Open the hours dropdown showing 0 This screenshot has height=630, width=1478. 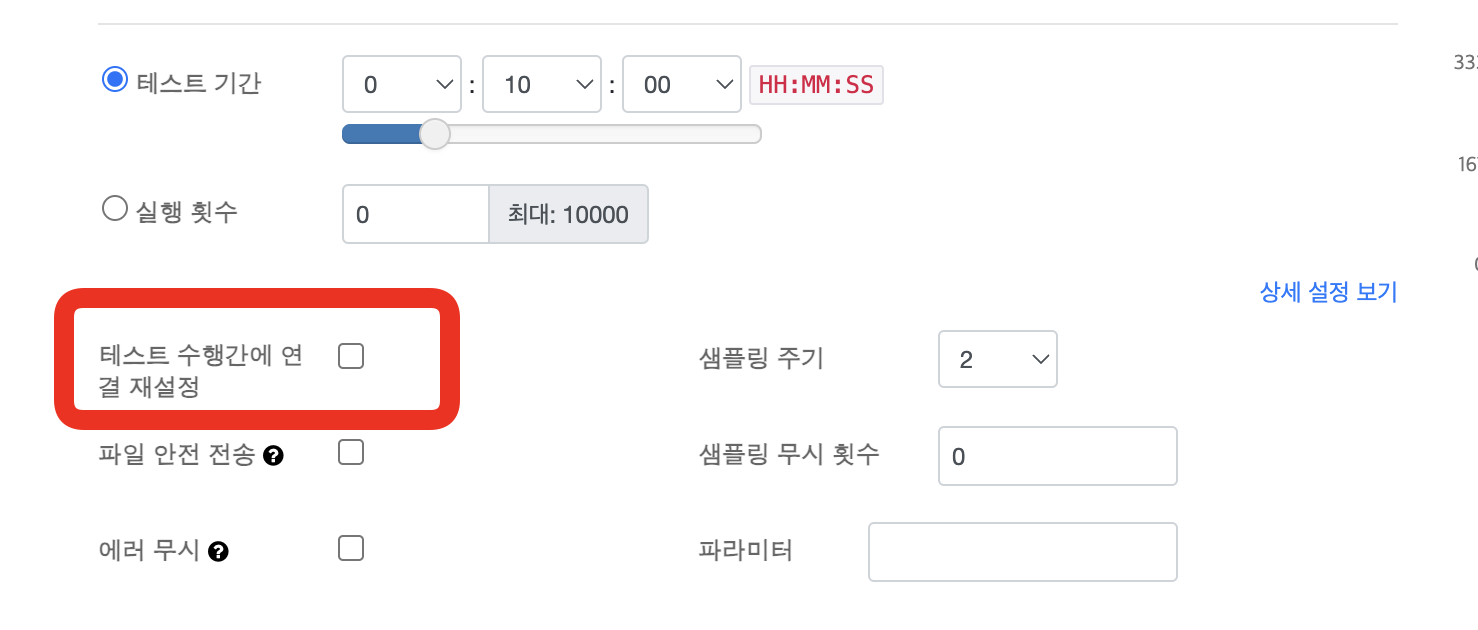point(401,84)
